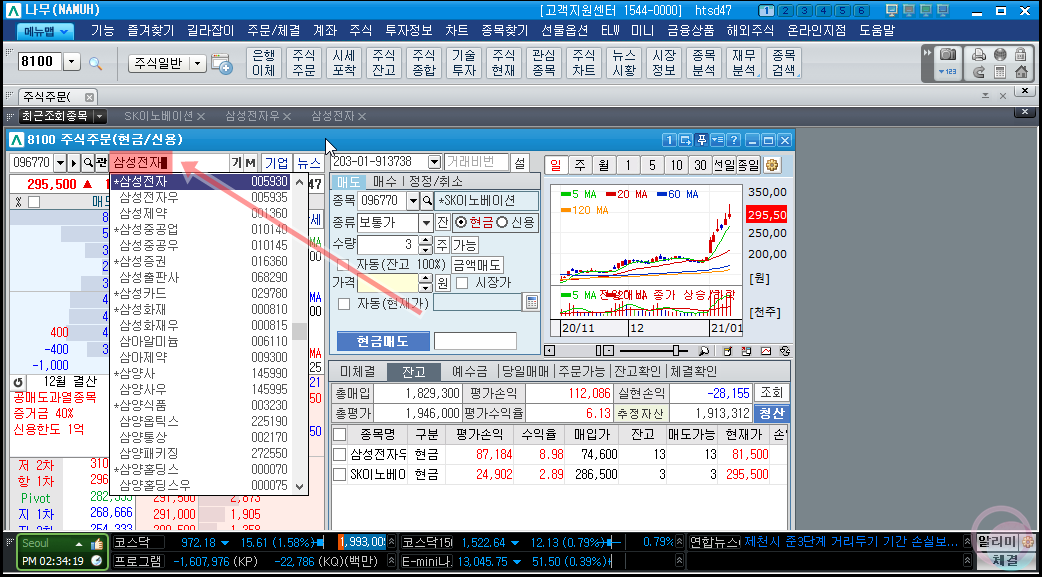Click the globe icon in the top-right toolbar
Viewport: 1042px width, 577px height.
tap(999, 55)
